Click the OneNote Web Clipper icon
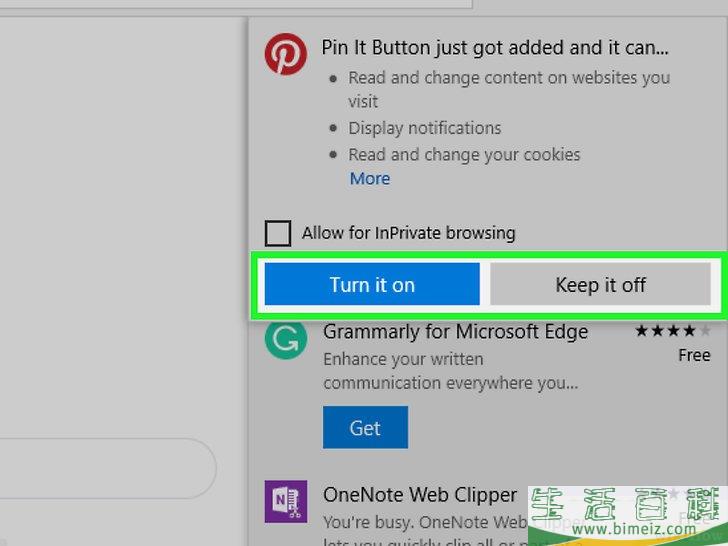 [286, 501]
